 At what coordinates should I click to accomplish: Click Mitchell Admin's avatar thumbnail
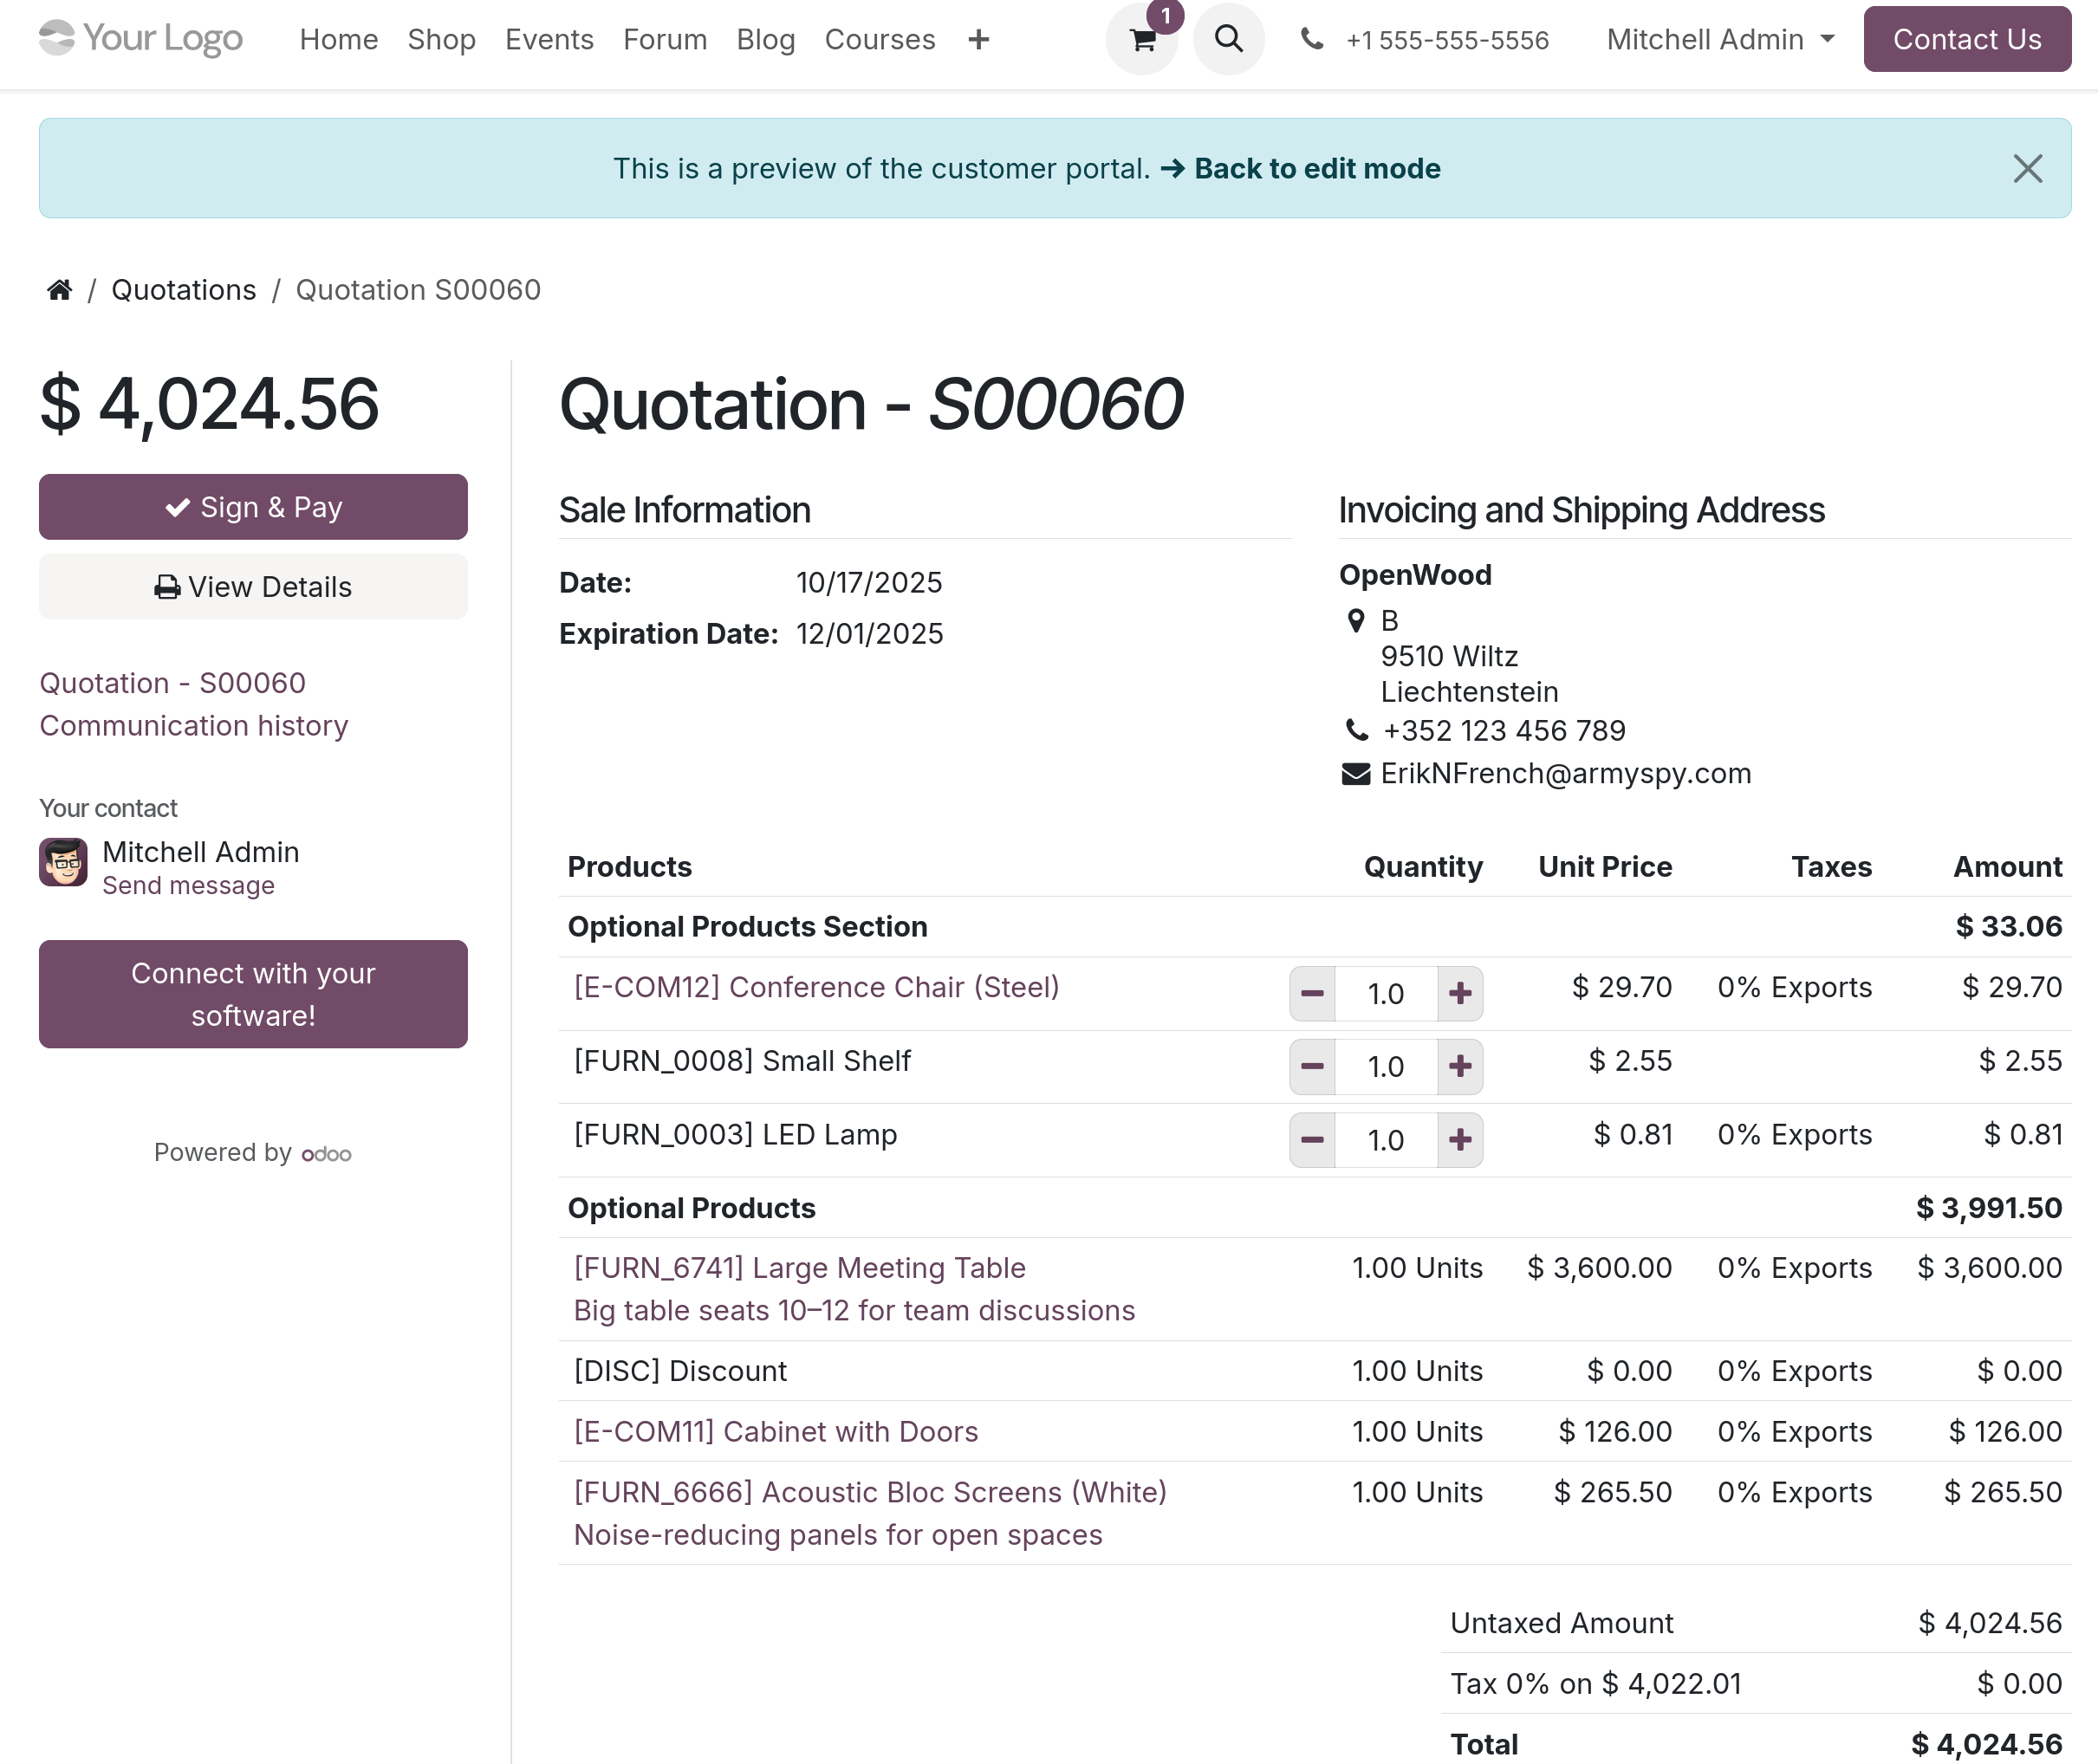(x=63, y=862)
